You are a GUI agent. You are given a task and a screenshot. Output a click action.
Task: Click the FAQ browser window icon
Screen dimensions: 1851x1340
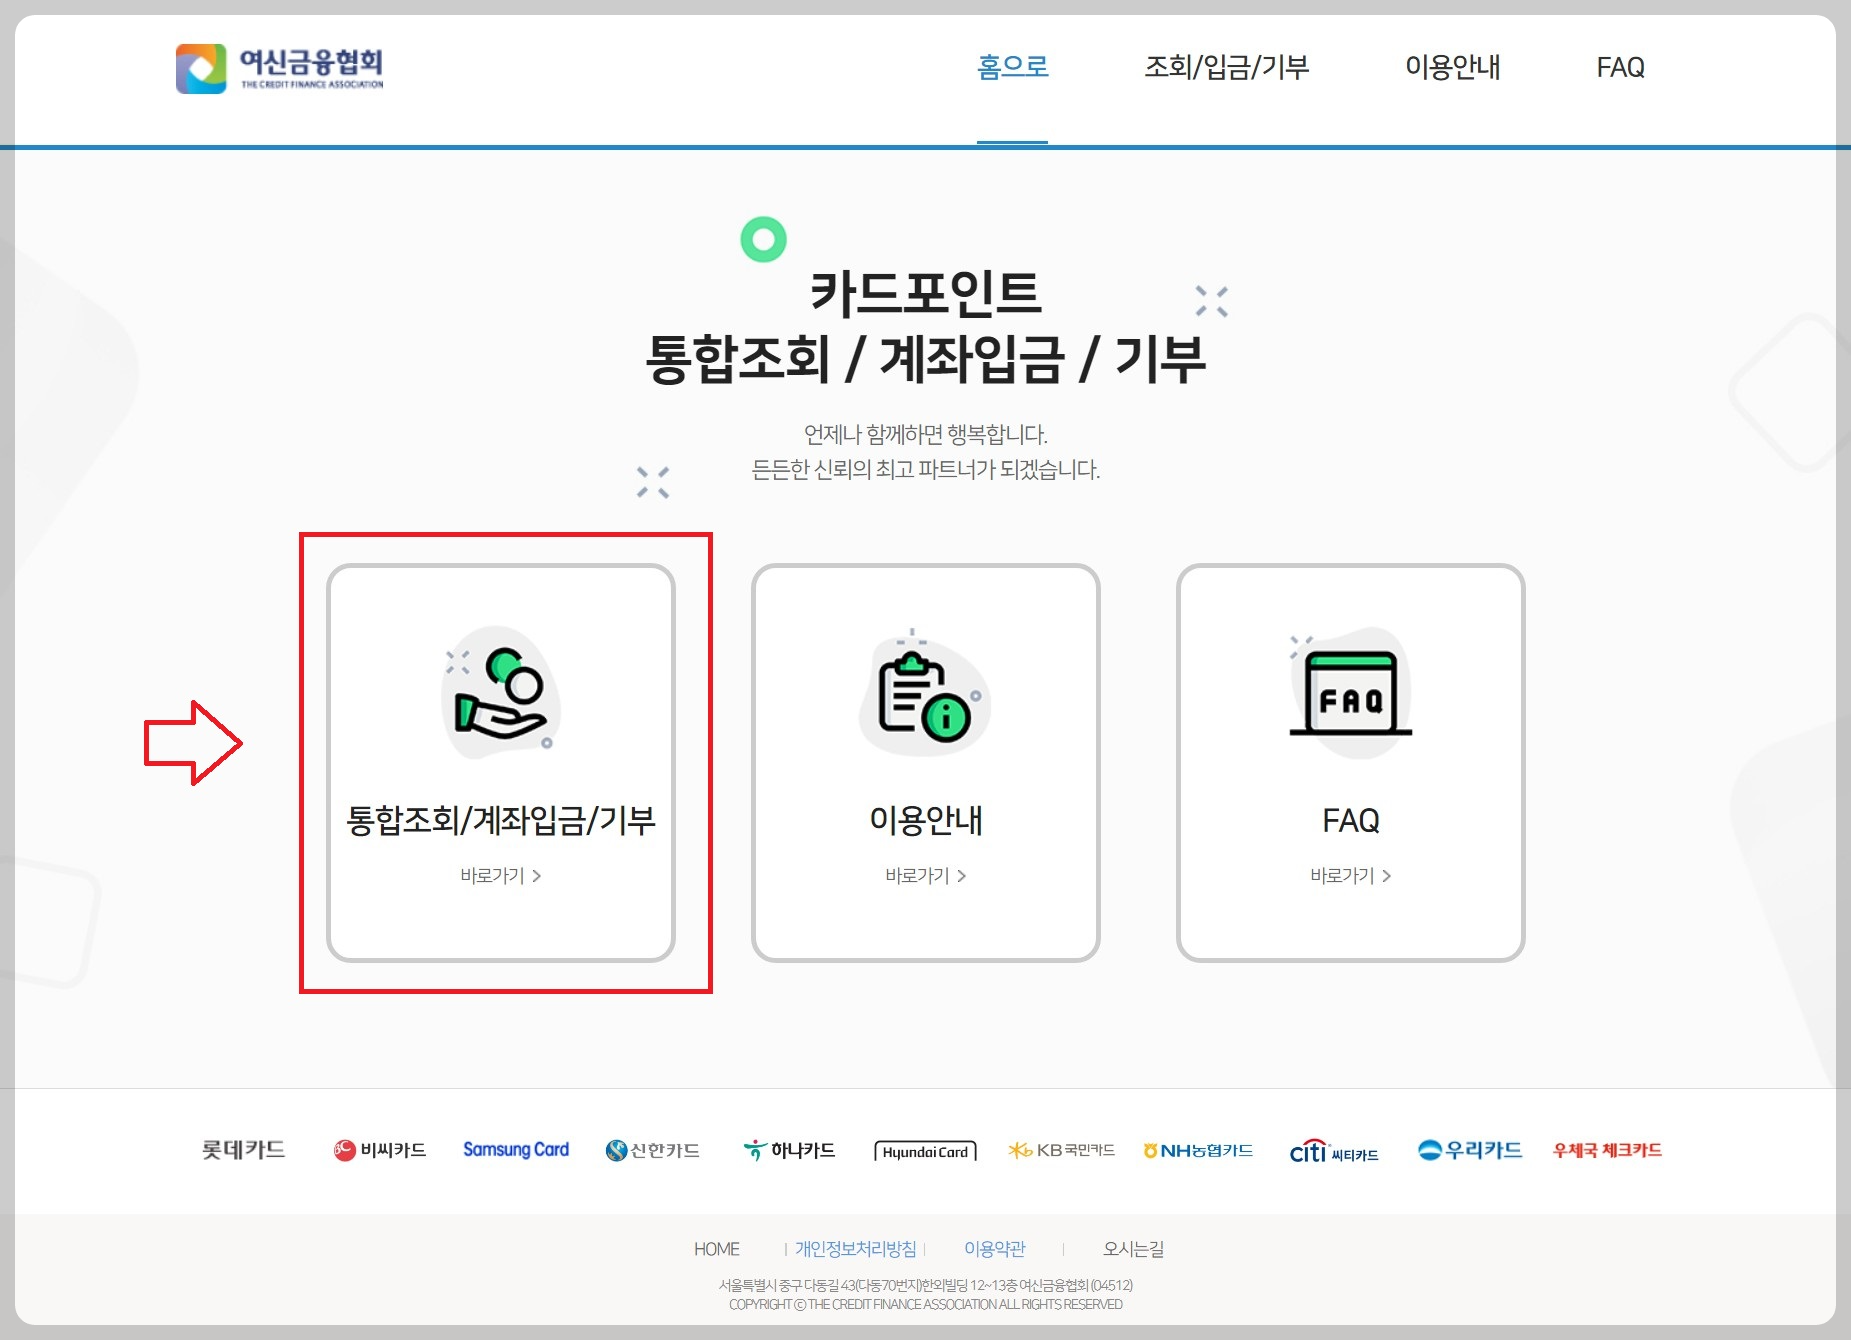point(1348,693)
